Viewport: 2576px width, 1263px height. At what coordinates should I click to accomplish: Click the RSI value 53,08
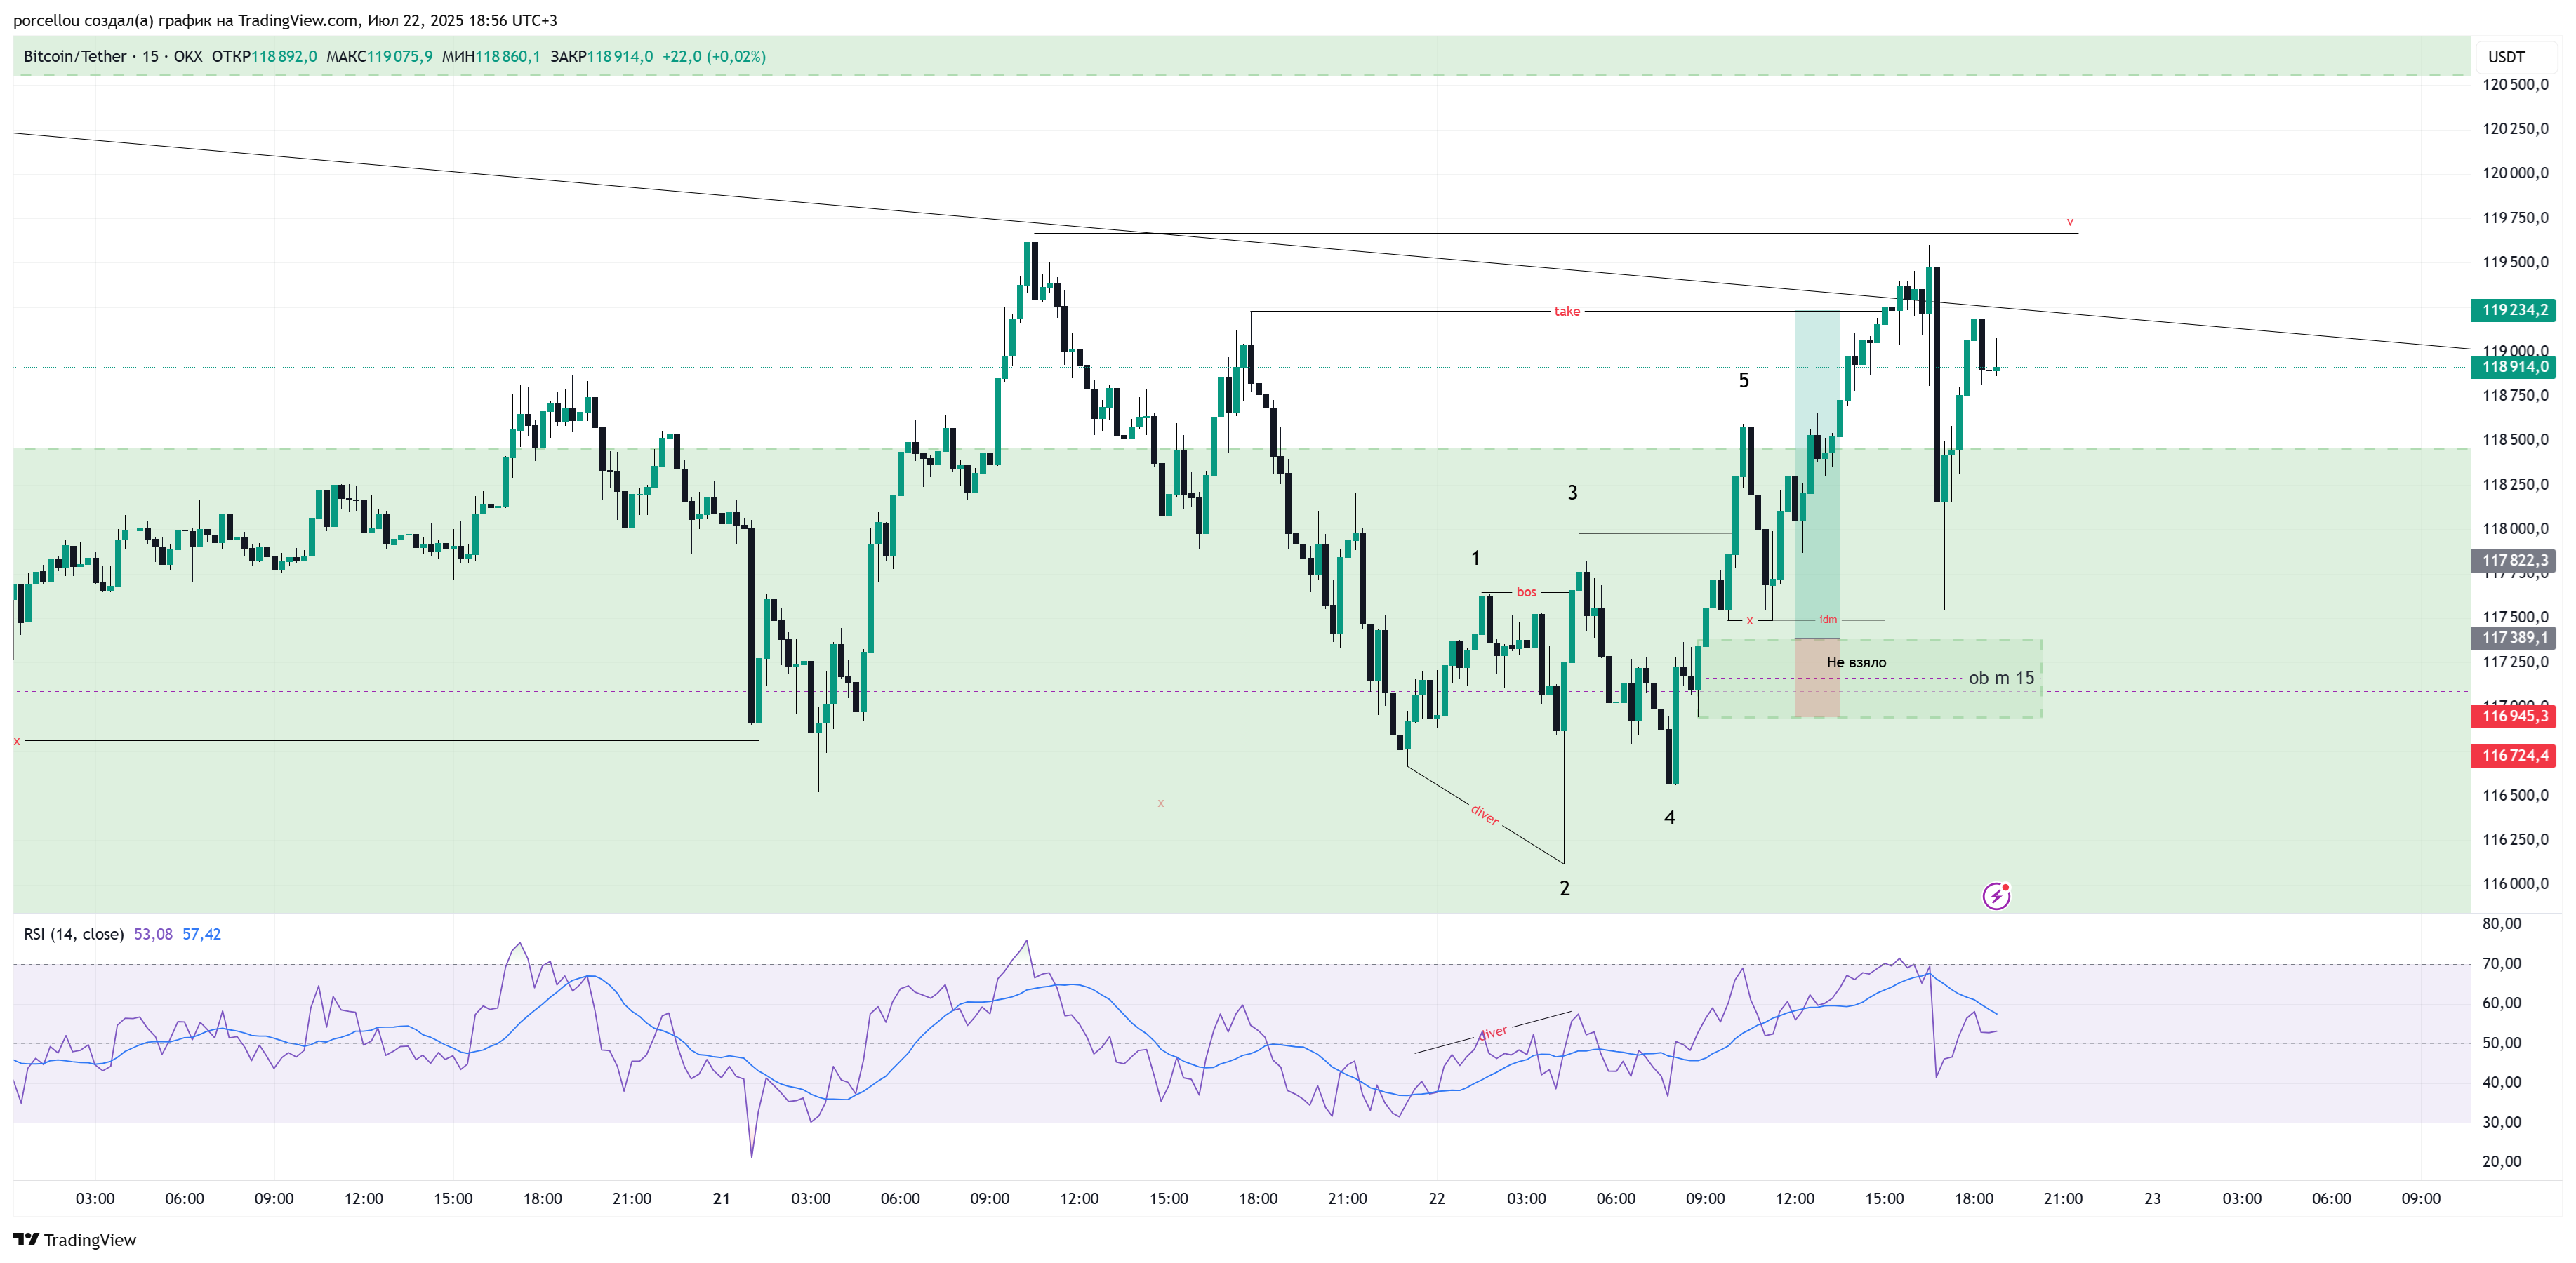coord(153,934)
